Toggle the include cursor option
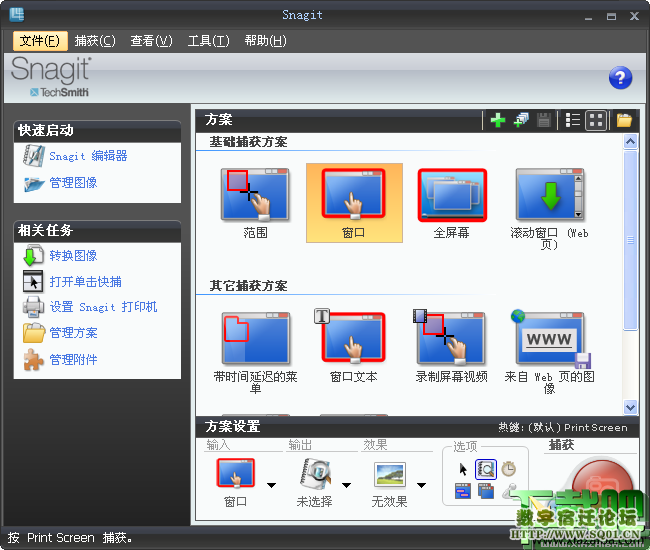This screenshot has height=550, width=650. (463, 470)
